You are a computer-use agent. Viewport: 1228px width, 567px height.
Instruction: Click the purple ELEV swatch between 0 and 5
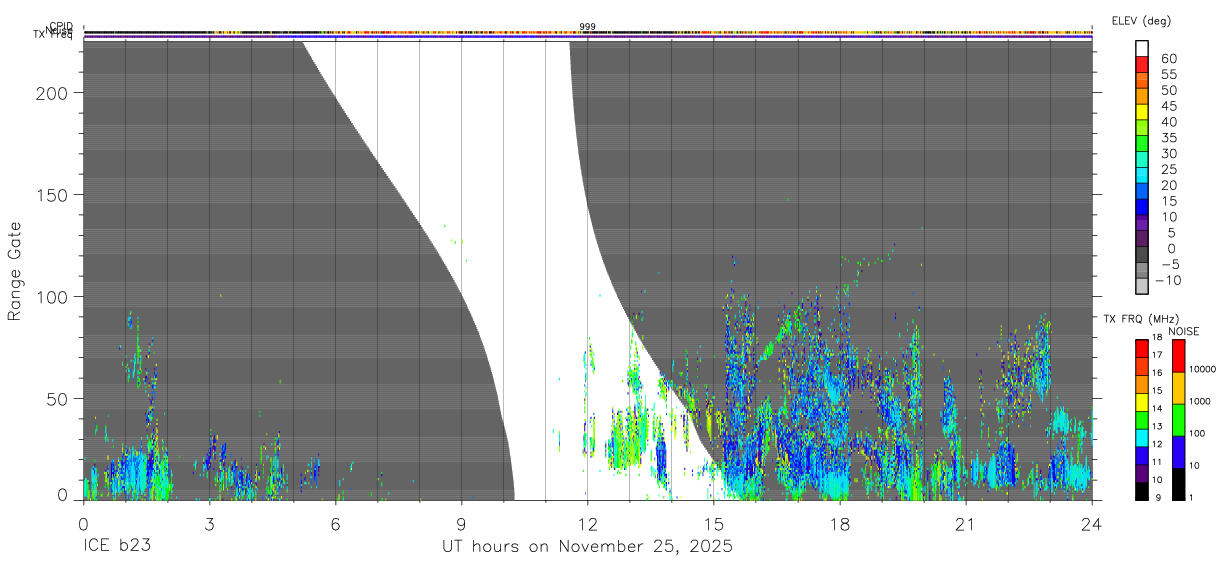tap(1142, 240)
